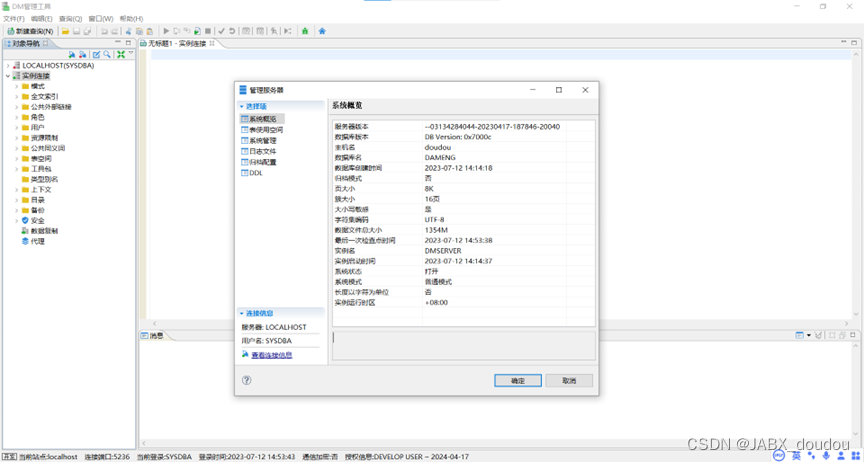This screenshot has width=864, height=462.
Task: Expand the 安全 node in the tree
Action: (17, 221)
